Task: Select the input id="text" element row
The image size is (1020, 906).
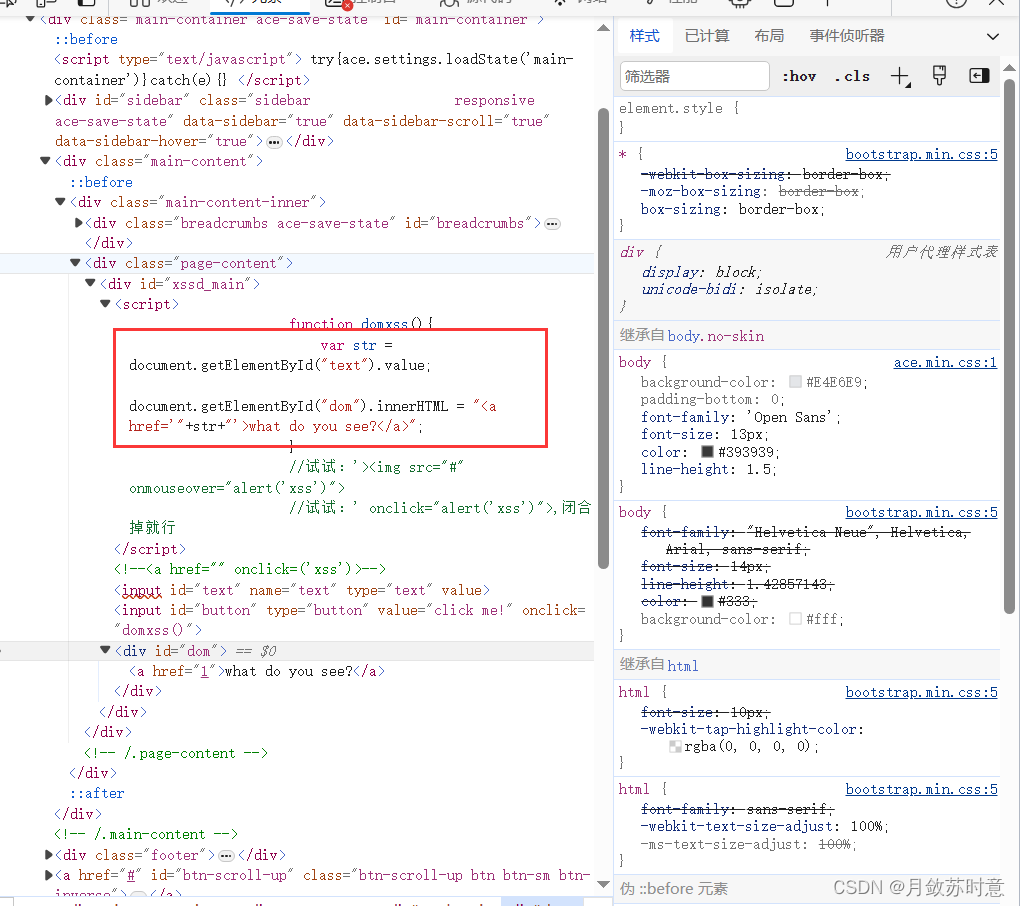Action: tap(302, 590)
